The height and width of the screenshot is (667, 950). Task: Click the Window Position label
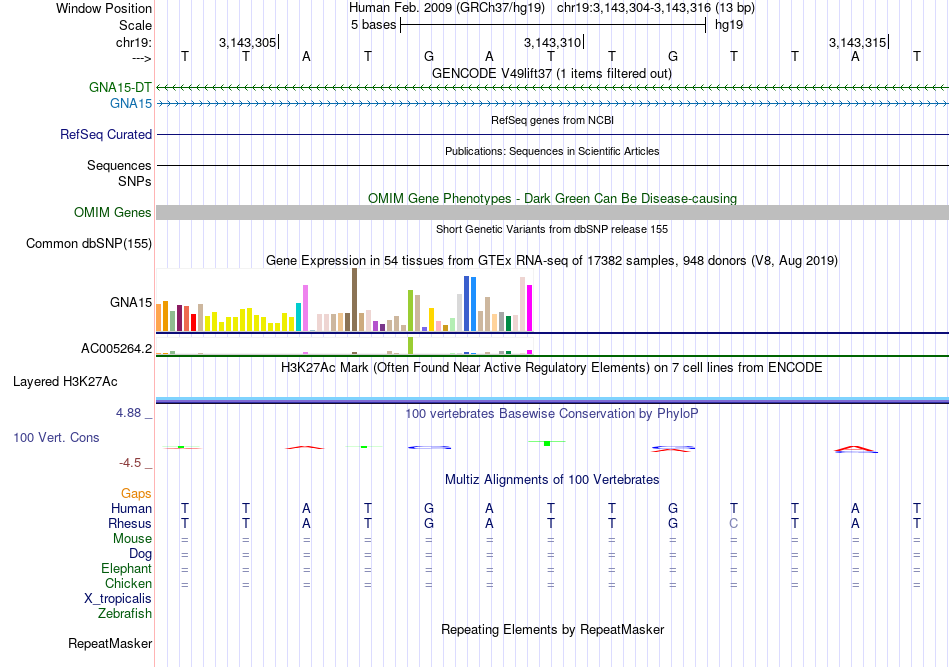tap(104, 8)
